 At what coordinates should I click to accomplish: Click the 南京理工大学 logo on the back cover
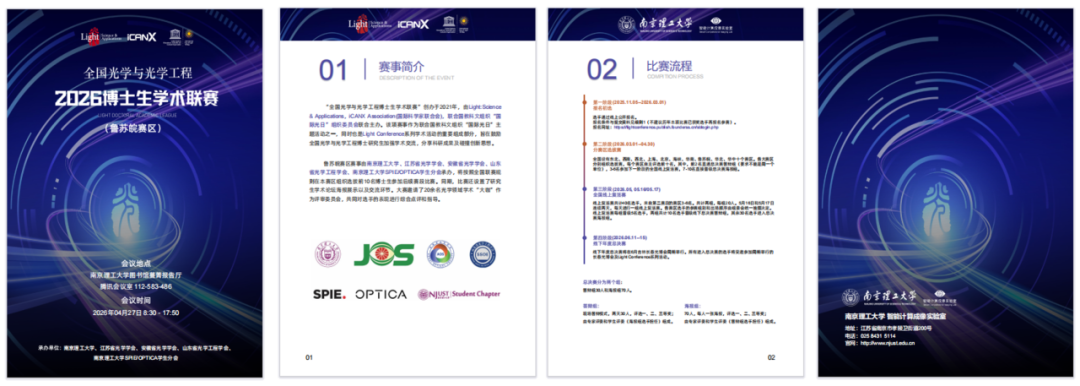tap(880, 297)
